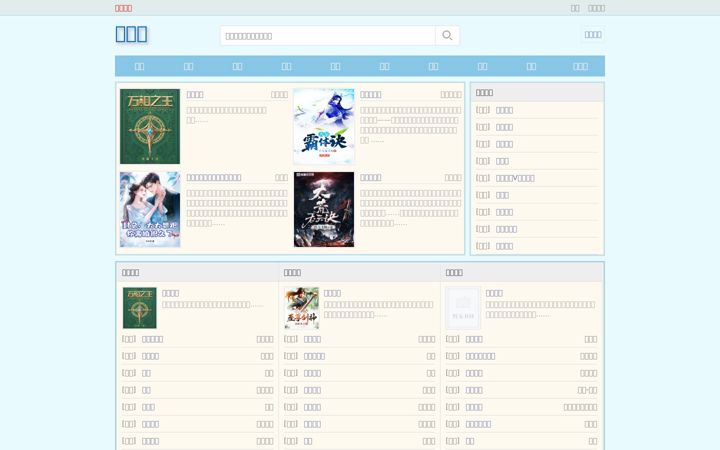Open the blank placeholder cover in right column
Image resolution: width=720 pixels, height=450 pixels.
pos(463,308)
